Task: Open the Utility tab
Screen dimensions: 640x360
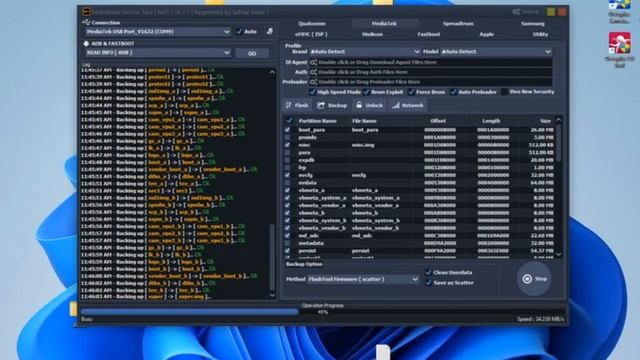Action: tap(540, 34)
